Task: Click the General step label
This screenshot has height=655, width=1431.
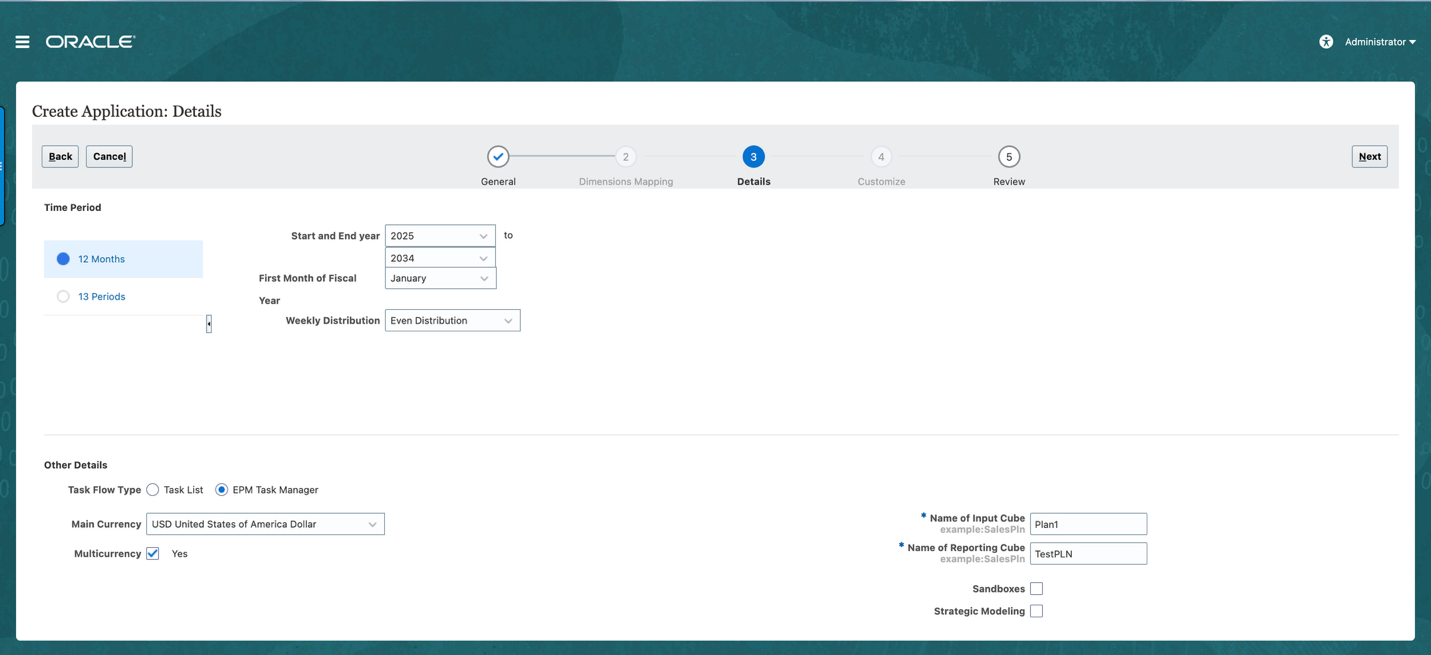Action: click(x=498, y=182)
